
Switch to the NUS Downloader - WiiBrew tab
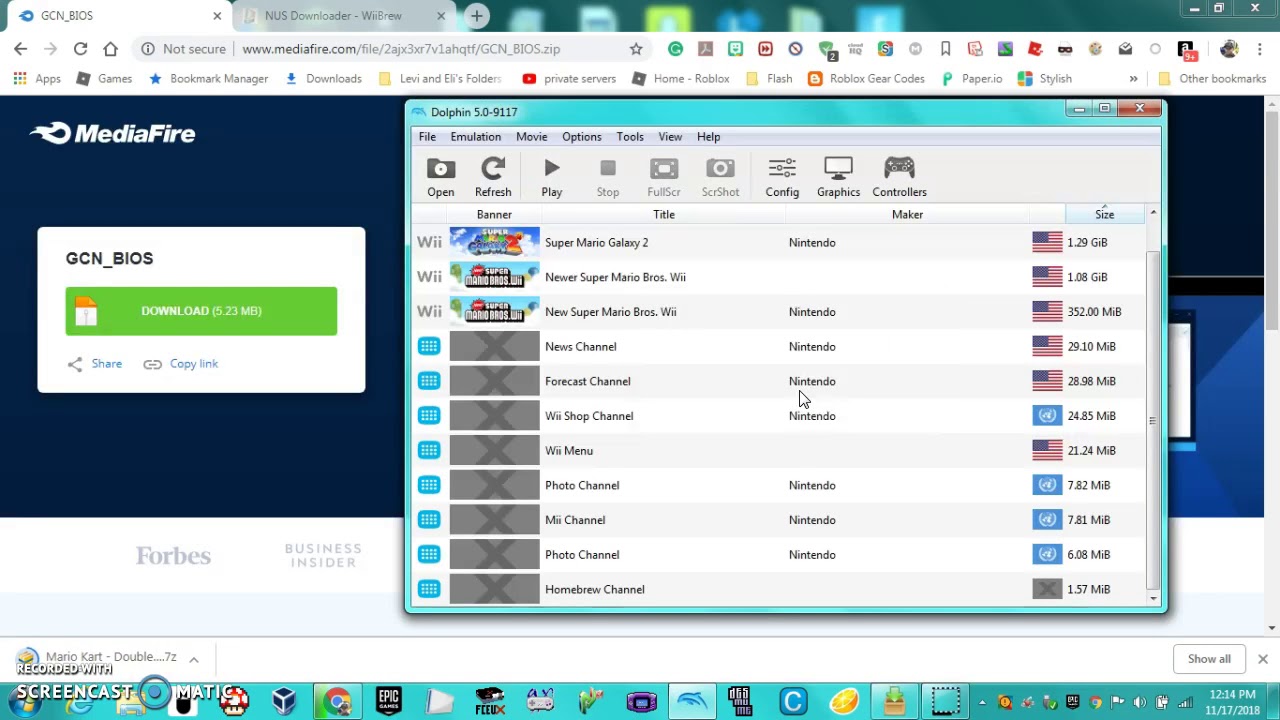click(342, 16)
